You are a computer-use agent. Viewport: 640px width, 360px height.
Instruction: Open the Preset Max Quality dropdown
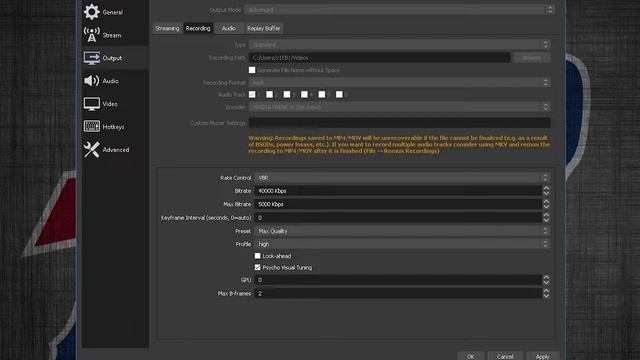[x=402, y=231]
